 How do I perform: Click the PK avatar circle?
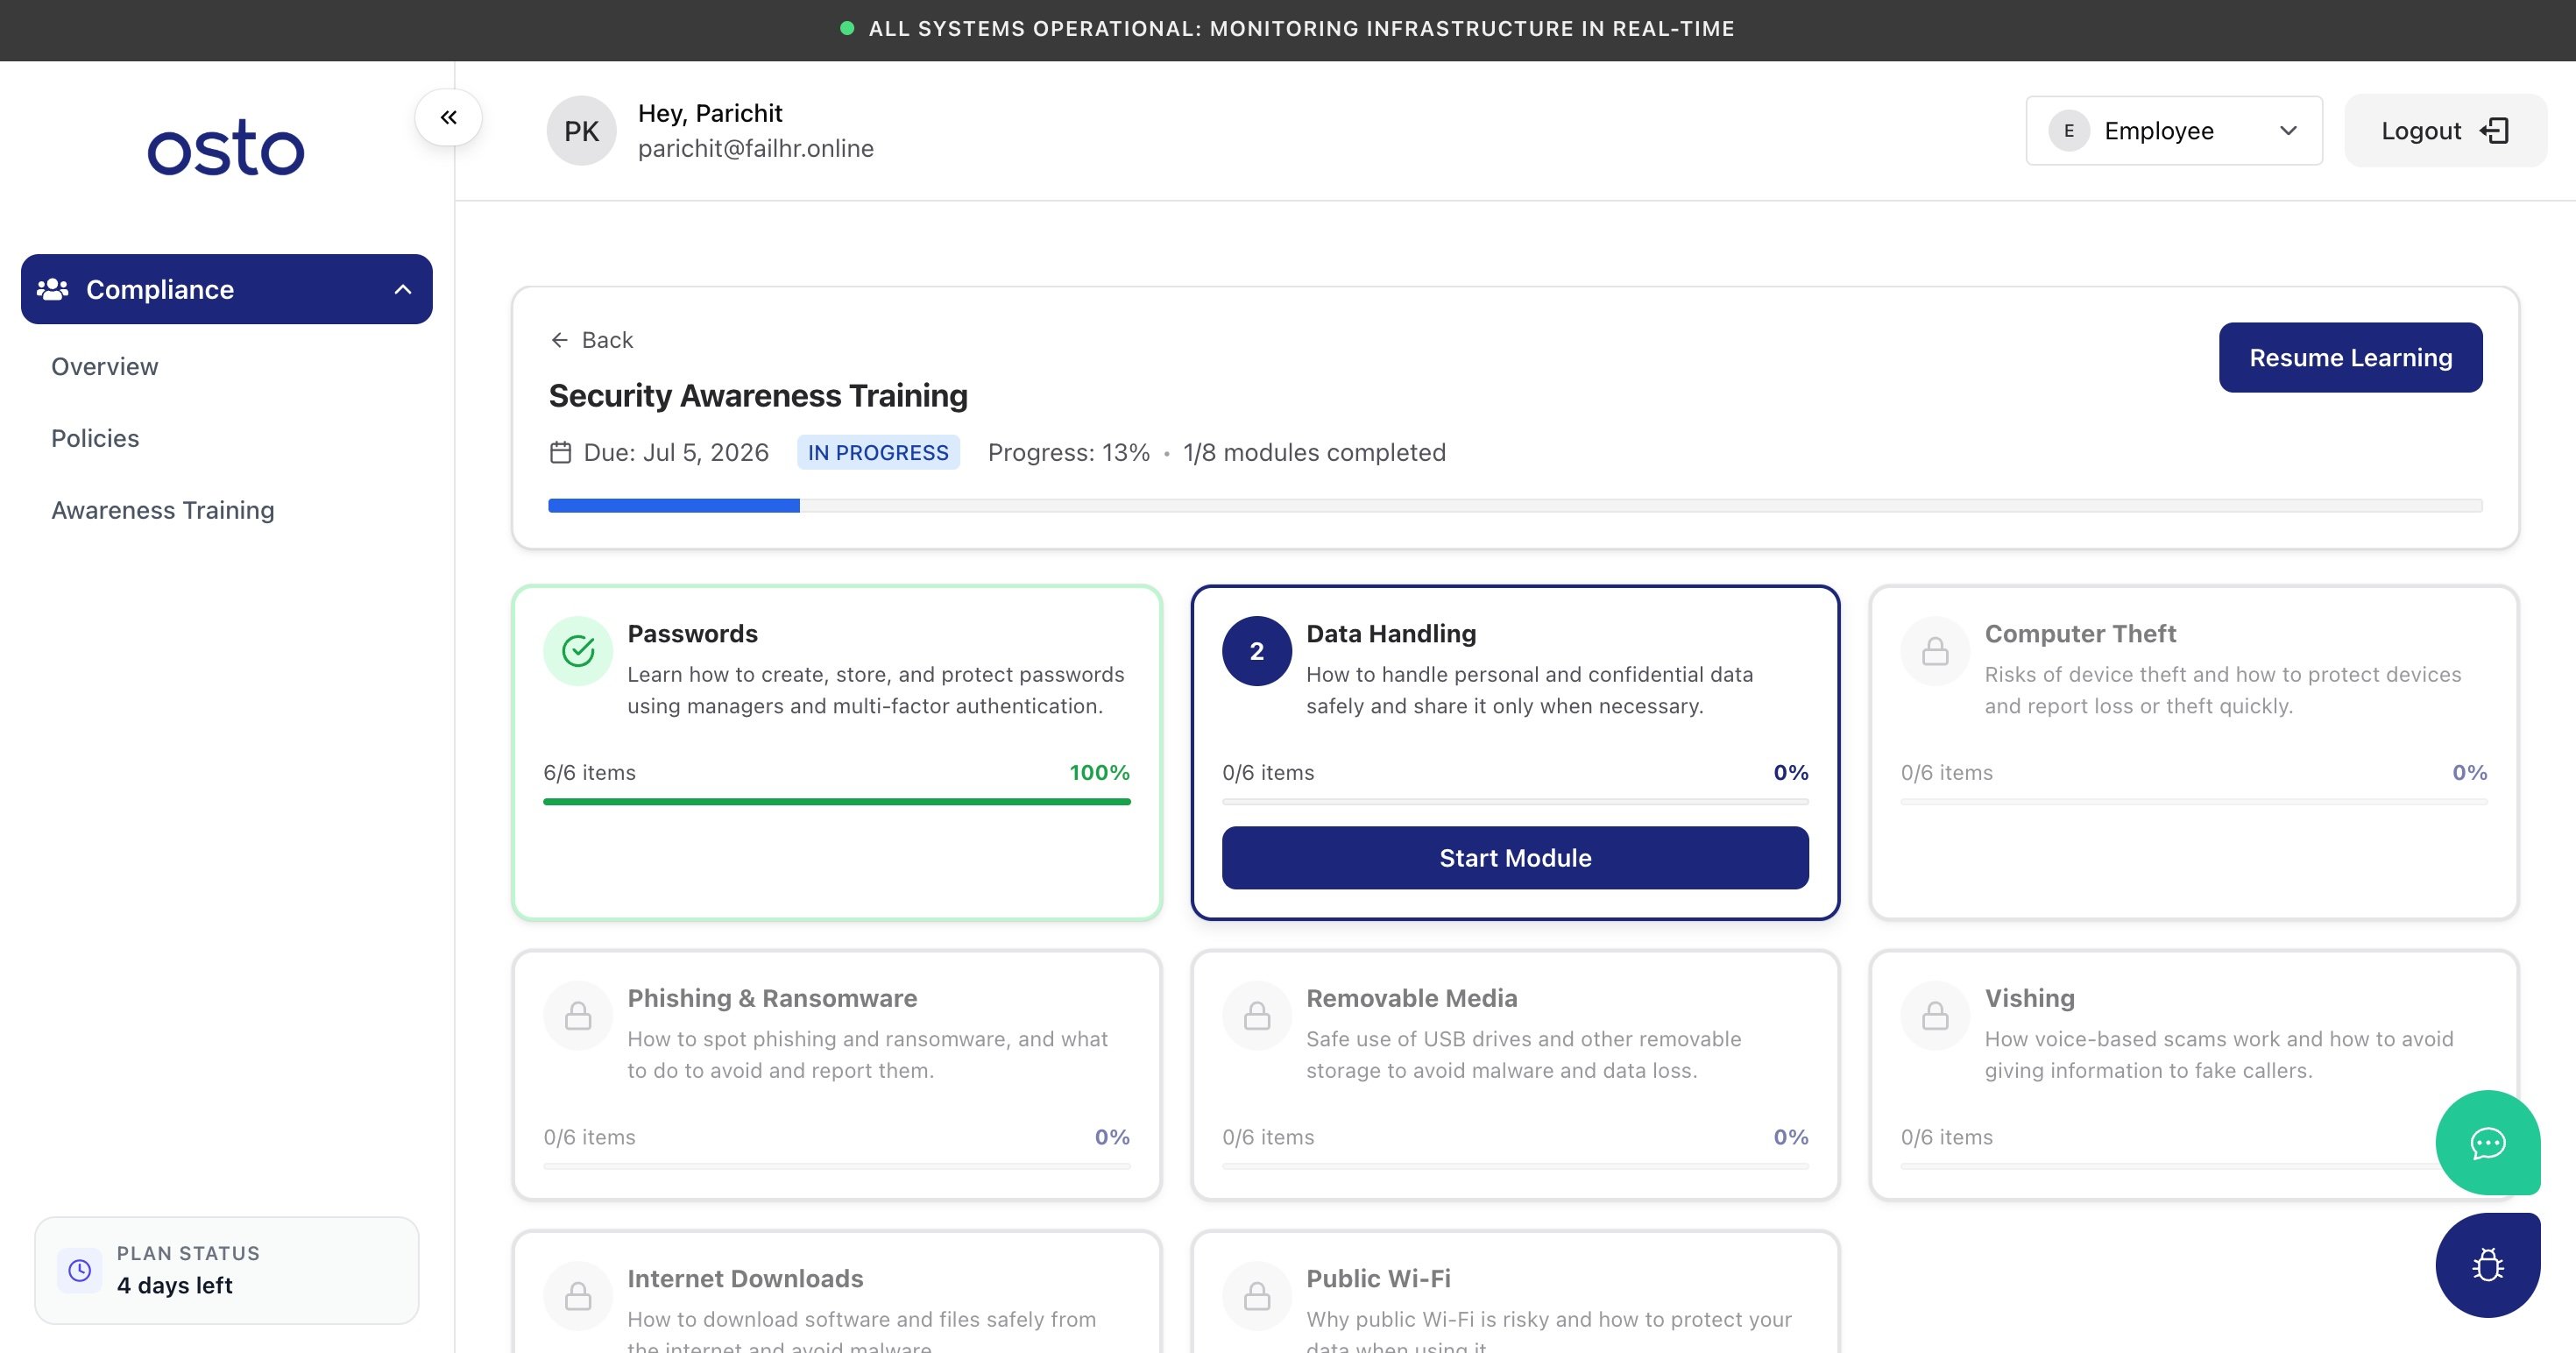point(581,131)
